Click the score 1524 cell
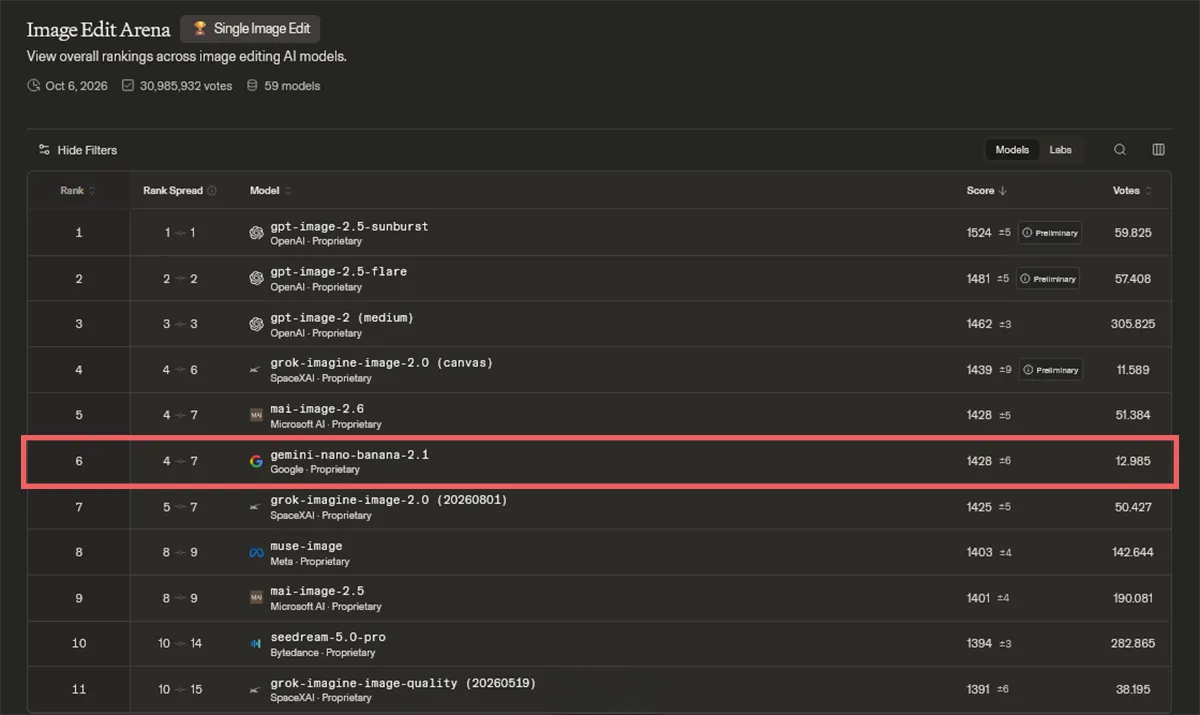This screenshot has width=1200, height=715. click(979, 233)
